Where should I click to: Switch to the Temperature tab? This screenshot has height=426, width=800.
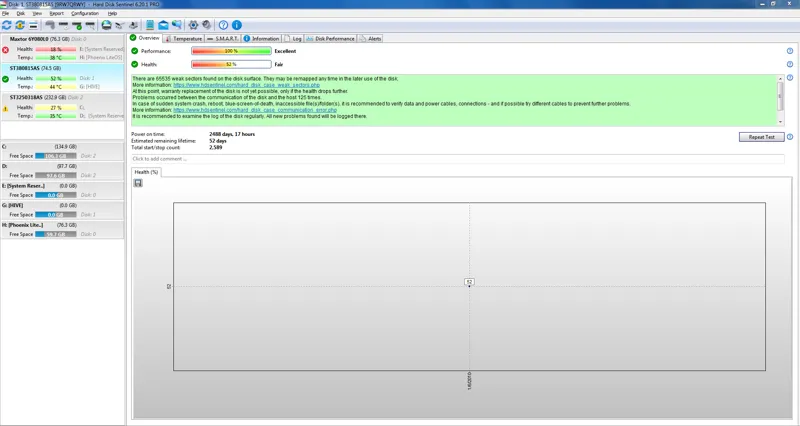click(186, 38)
